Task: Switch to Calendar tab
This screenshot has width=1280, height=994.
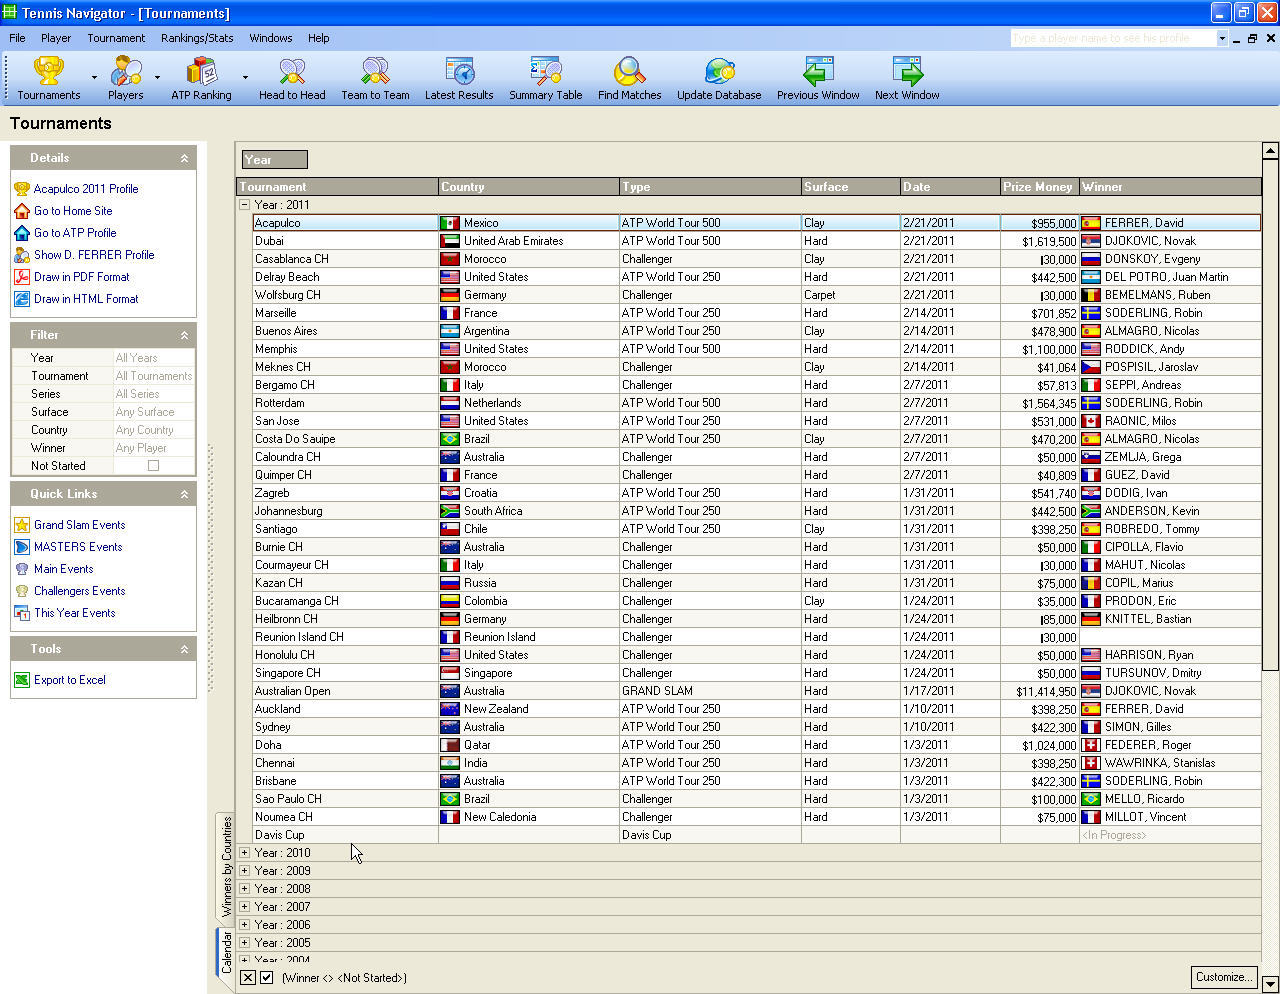Action: coord(226,952)
